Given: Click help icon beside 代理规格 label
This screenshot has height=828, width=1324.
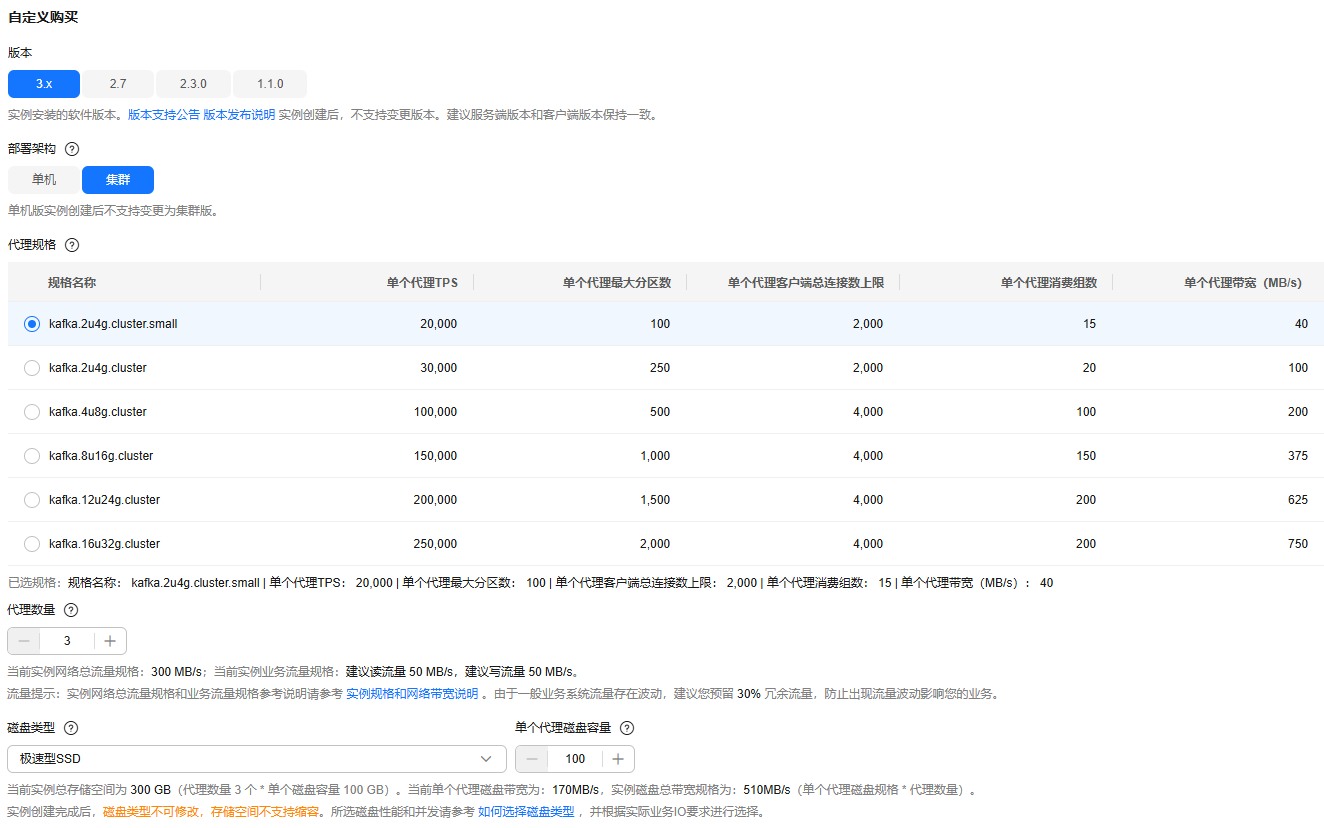Looking at the screenshot, I should (x=72, y=245).
